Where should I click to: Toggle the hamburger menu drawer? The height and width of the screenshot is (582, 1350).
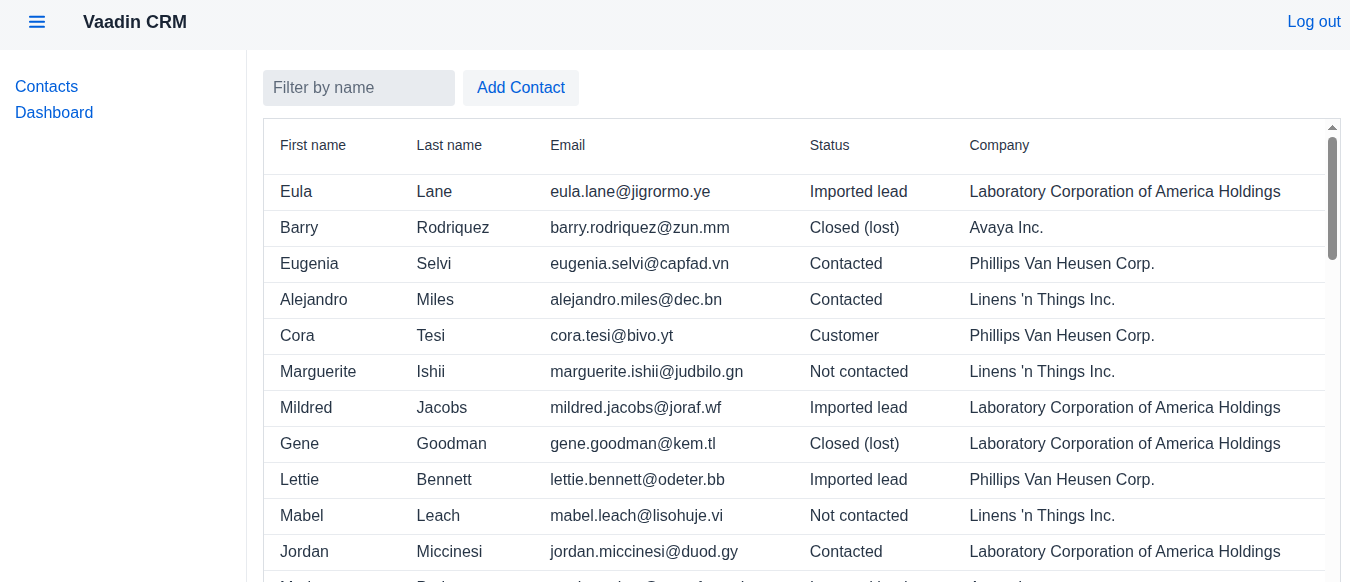(x=37, y=22)
